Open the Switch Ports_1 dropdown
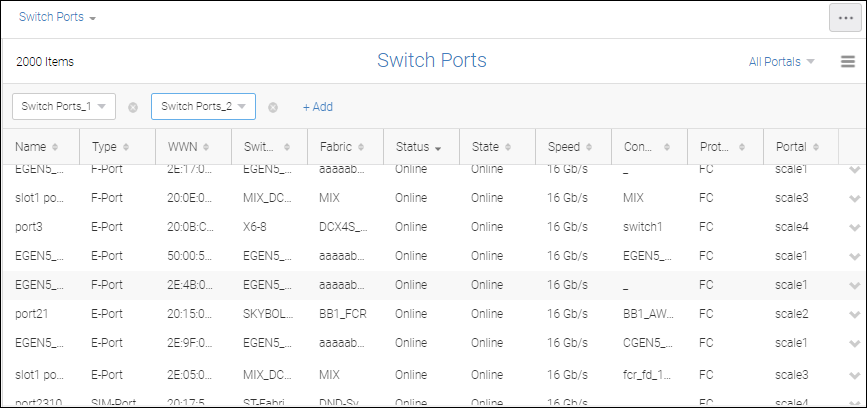 click(x=64, y=106)
